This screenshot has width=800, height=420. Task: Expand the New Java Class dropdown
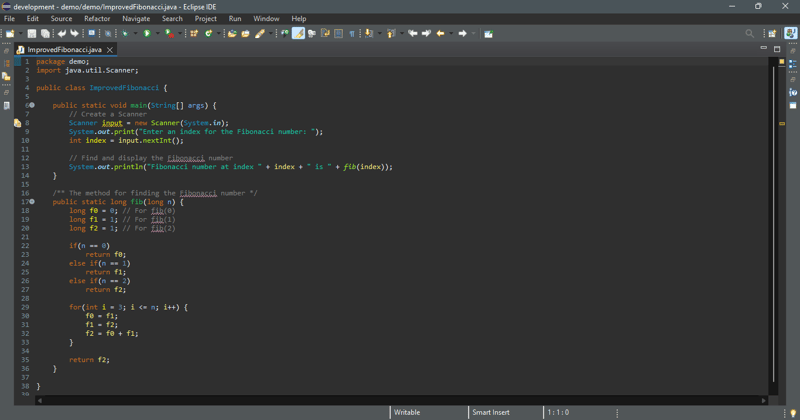pyautogui.click(x=218, y=34)
